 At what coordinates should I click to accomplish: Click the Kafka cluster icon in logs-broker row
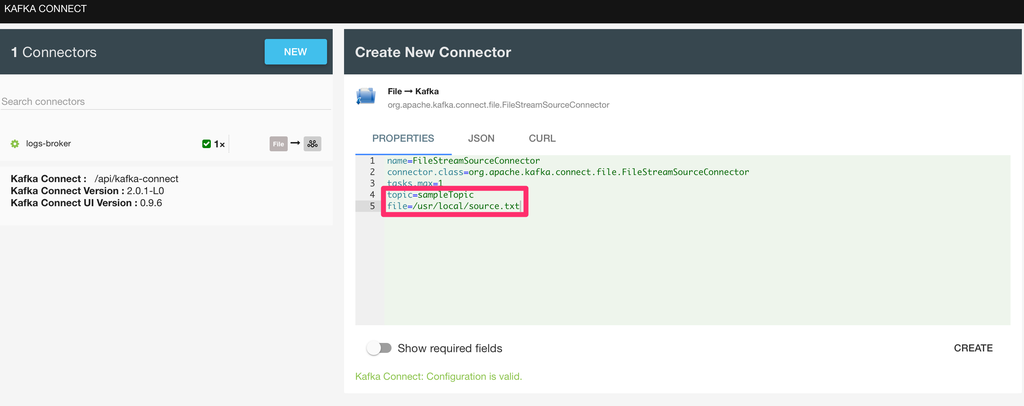[x=313, y=144]
